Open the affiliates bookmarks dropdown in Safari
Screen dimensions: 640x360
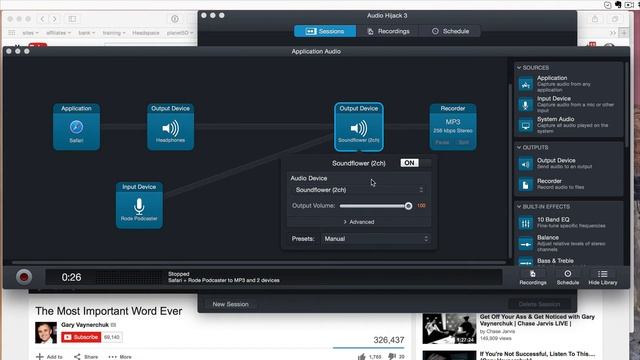(58, 33)
